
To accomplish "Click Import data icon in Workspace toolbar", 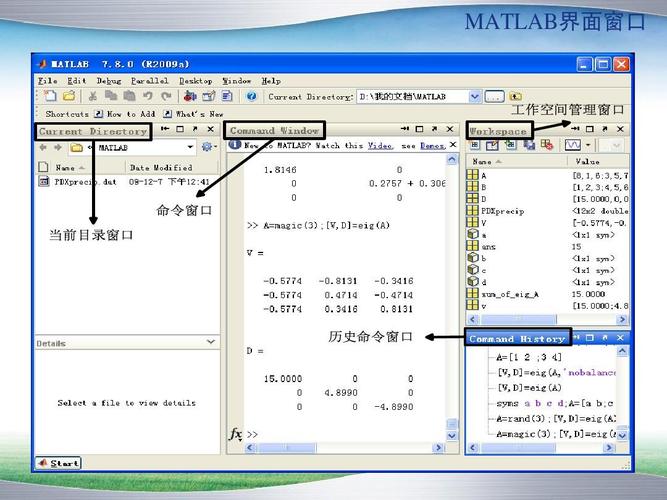I will coord(510,145).
